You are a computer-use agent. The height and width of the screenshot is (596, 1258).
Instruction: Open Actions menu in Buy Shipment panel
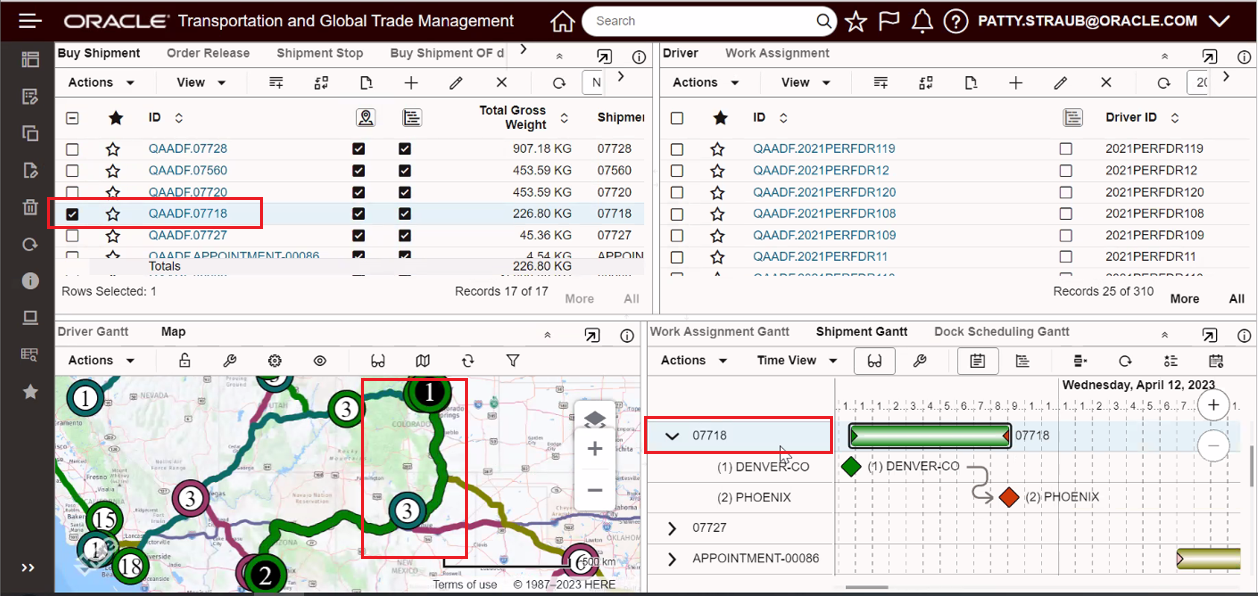pos(102,83)
